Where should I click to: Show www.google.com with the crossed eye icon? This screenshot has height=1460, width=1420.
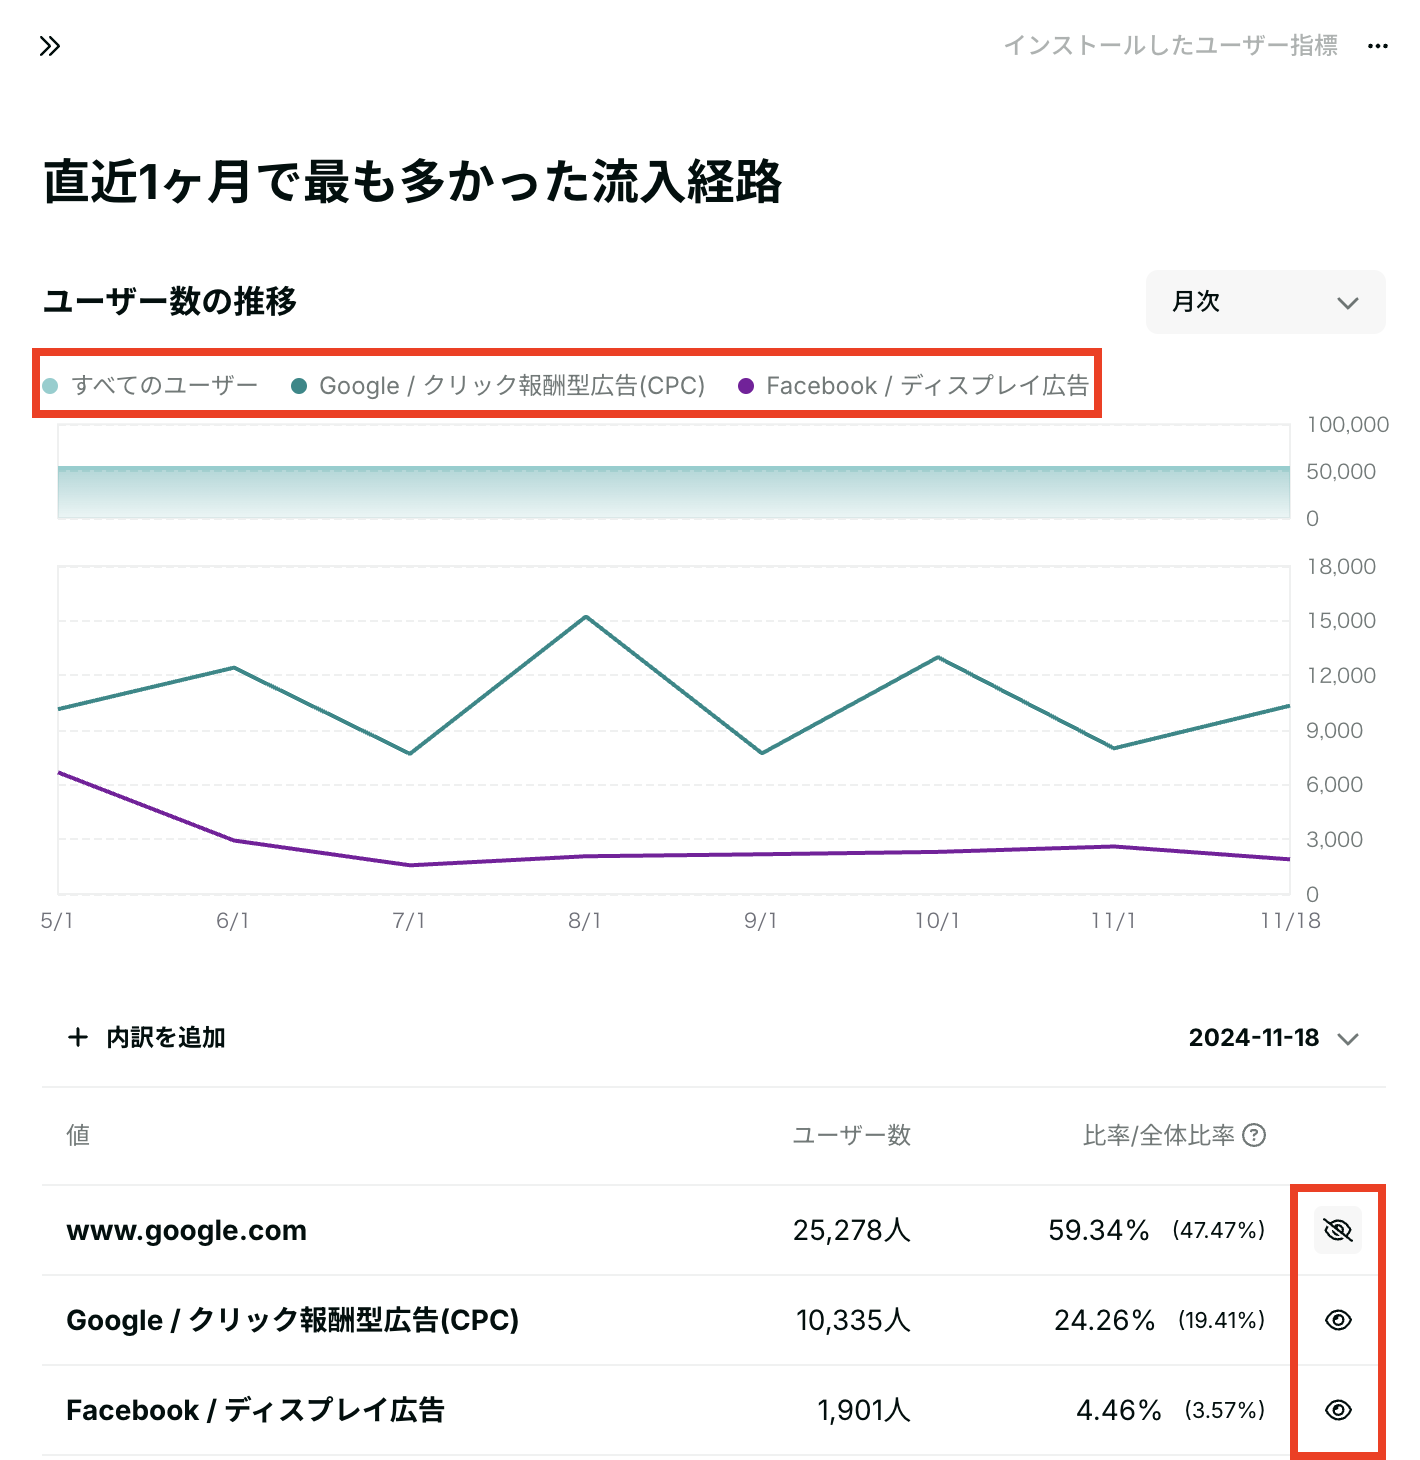click(x=1338, y=1230)
